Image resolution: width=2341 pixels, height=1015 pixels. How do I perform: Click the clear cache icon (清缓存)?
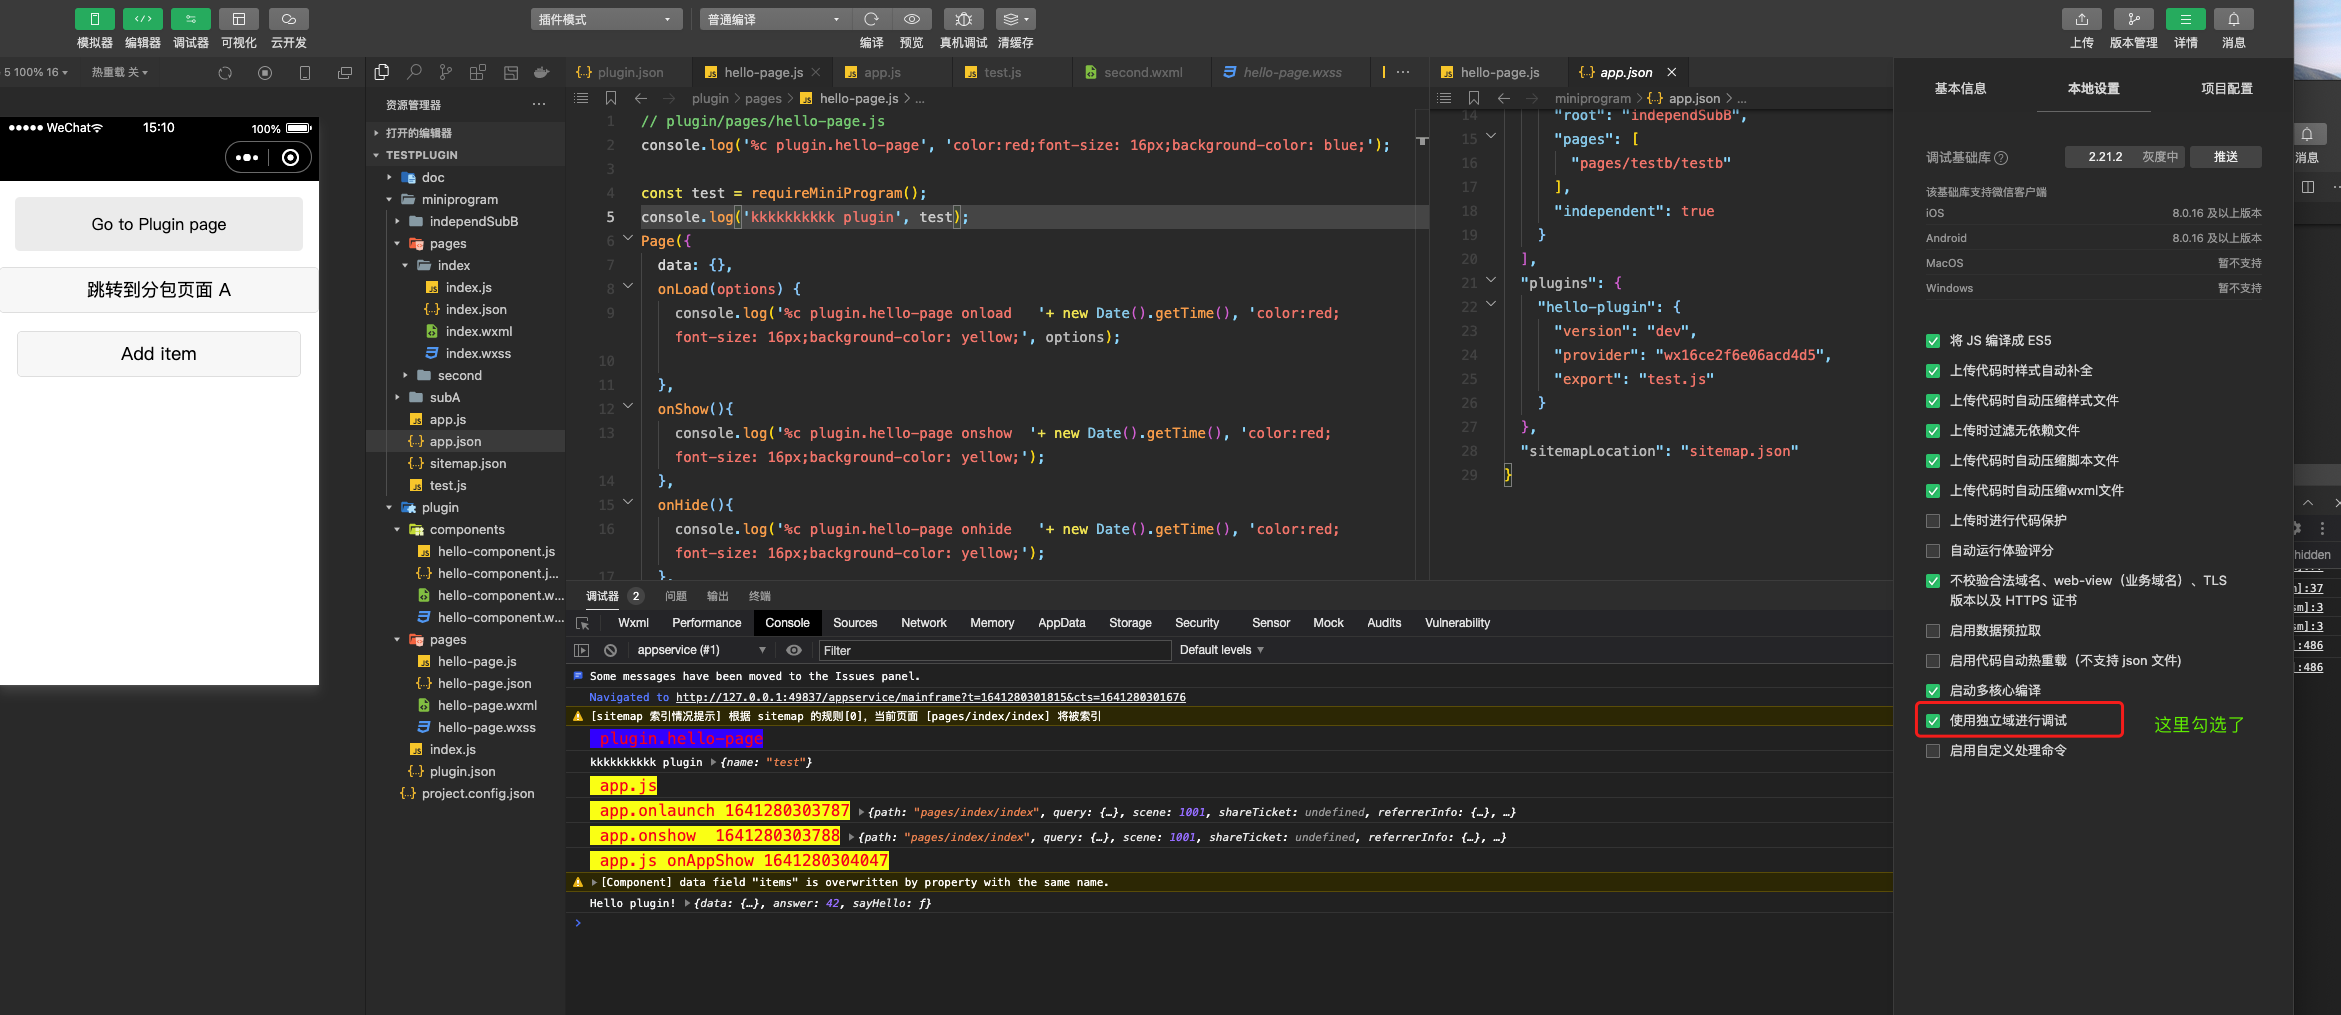pyautogui.click(x=1015, y=19)
